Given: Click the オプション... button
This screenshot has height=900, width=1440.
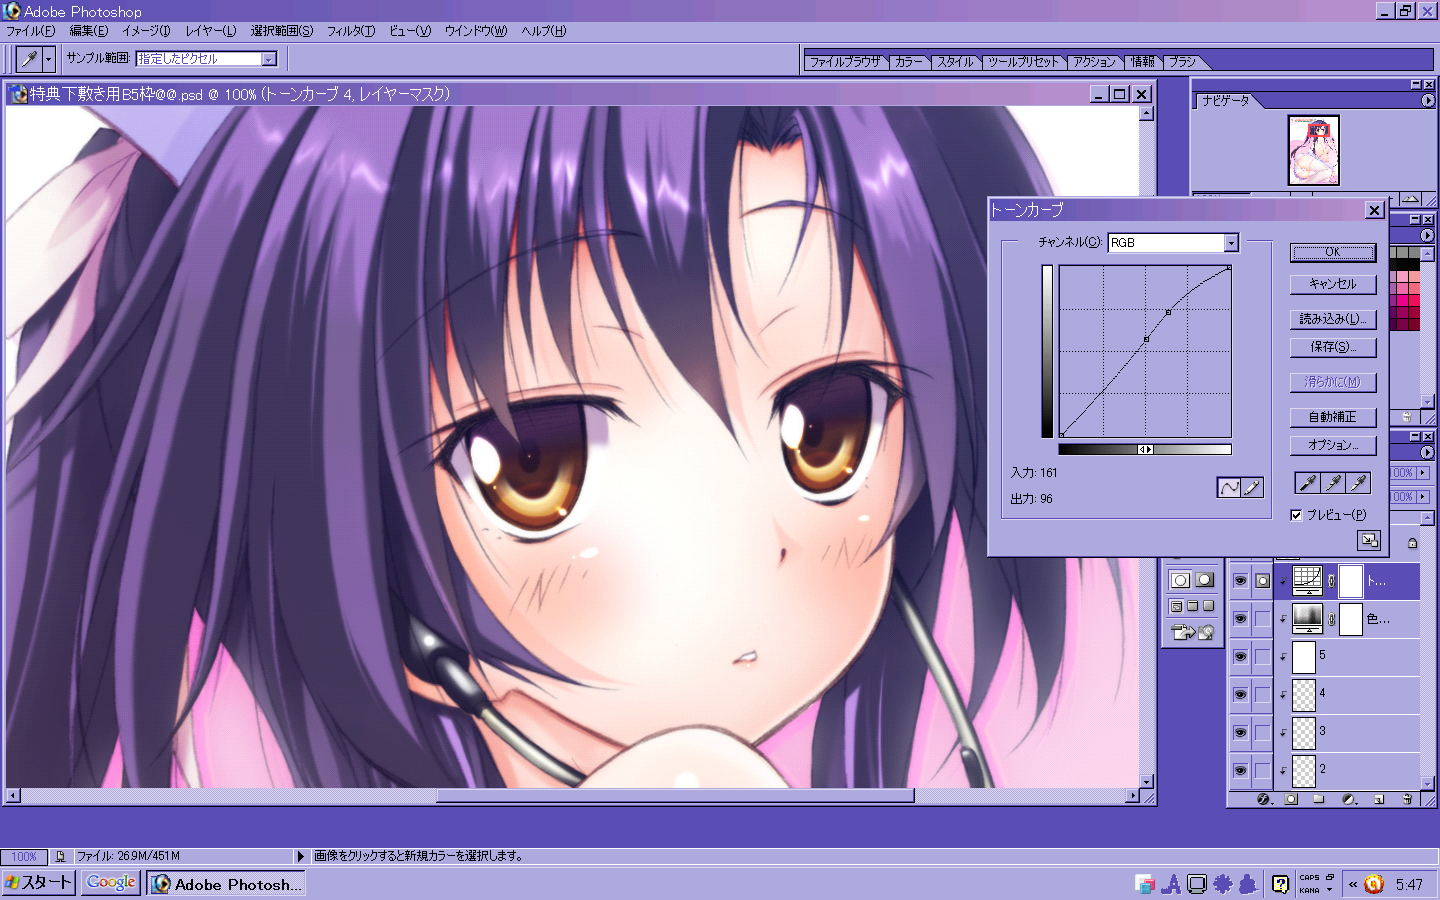Looking at the screenshot, I should 1332,445.
